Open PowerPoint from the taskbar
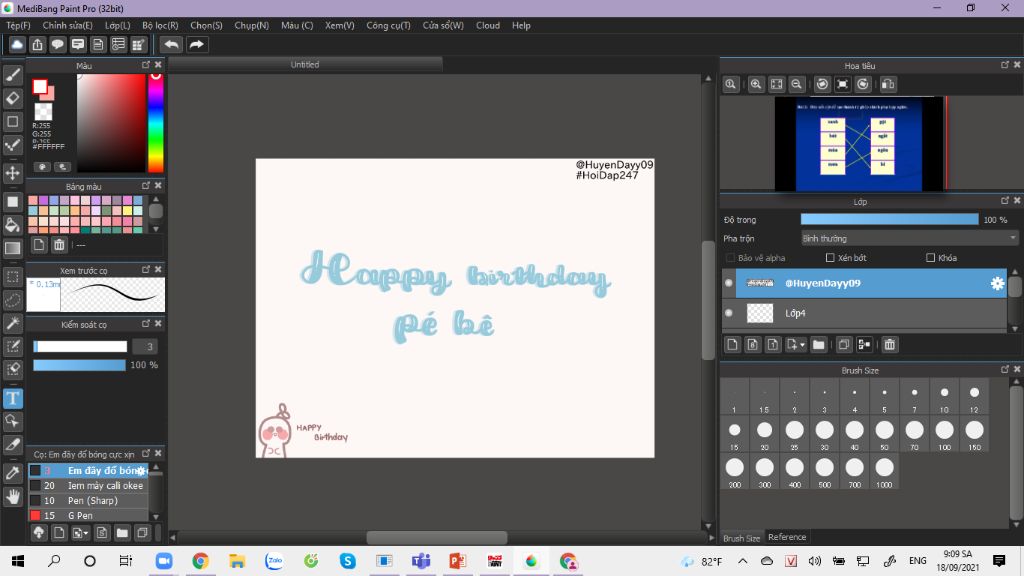 457,561
